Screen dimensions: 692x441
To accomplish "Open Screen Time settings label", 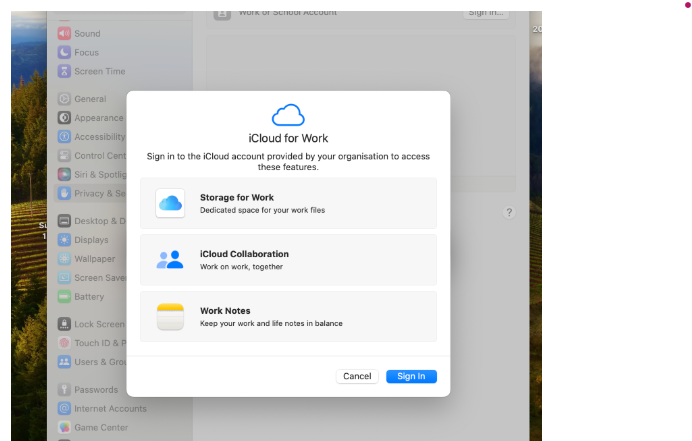I will (x=100, y=71).
